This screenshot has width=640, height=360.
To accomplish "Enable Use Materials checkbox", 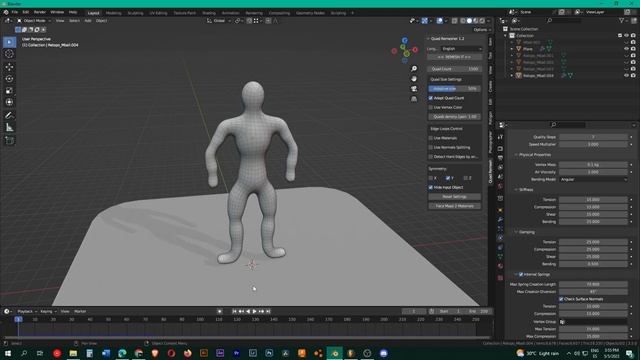I will 431,138.
